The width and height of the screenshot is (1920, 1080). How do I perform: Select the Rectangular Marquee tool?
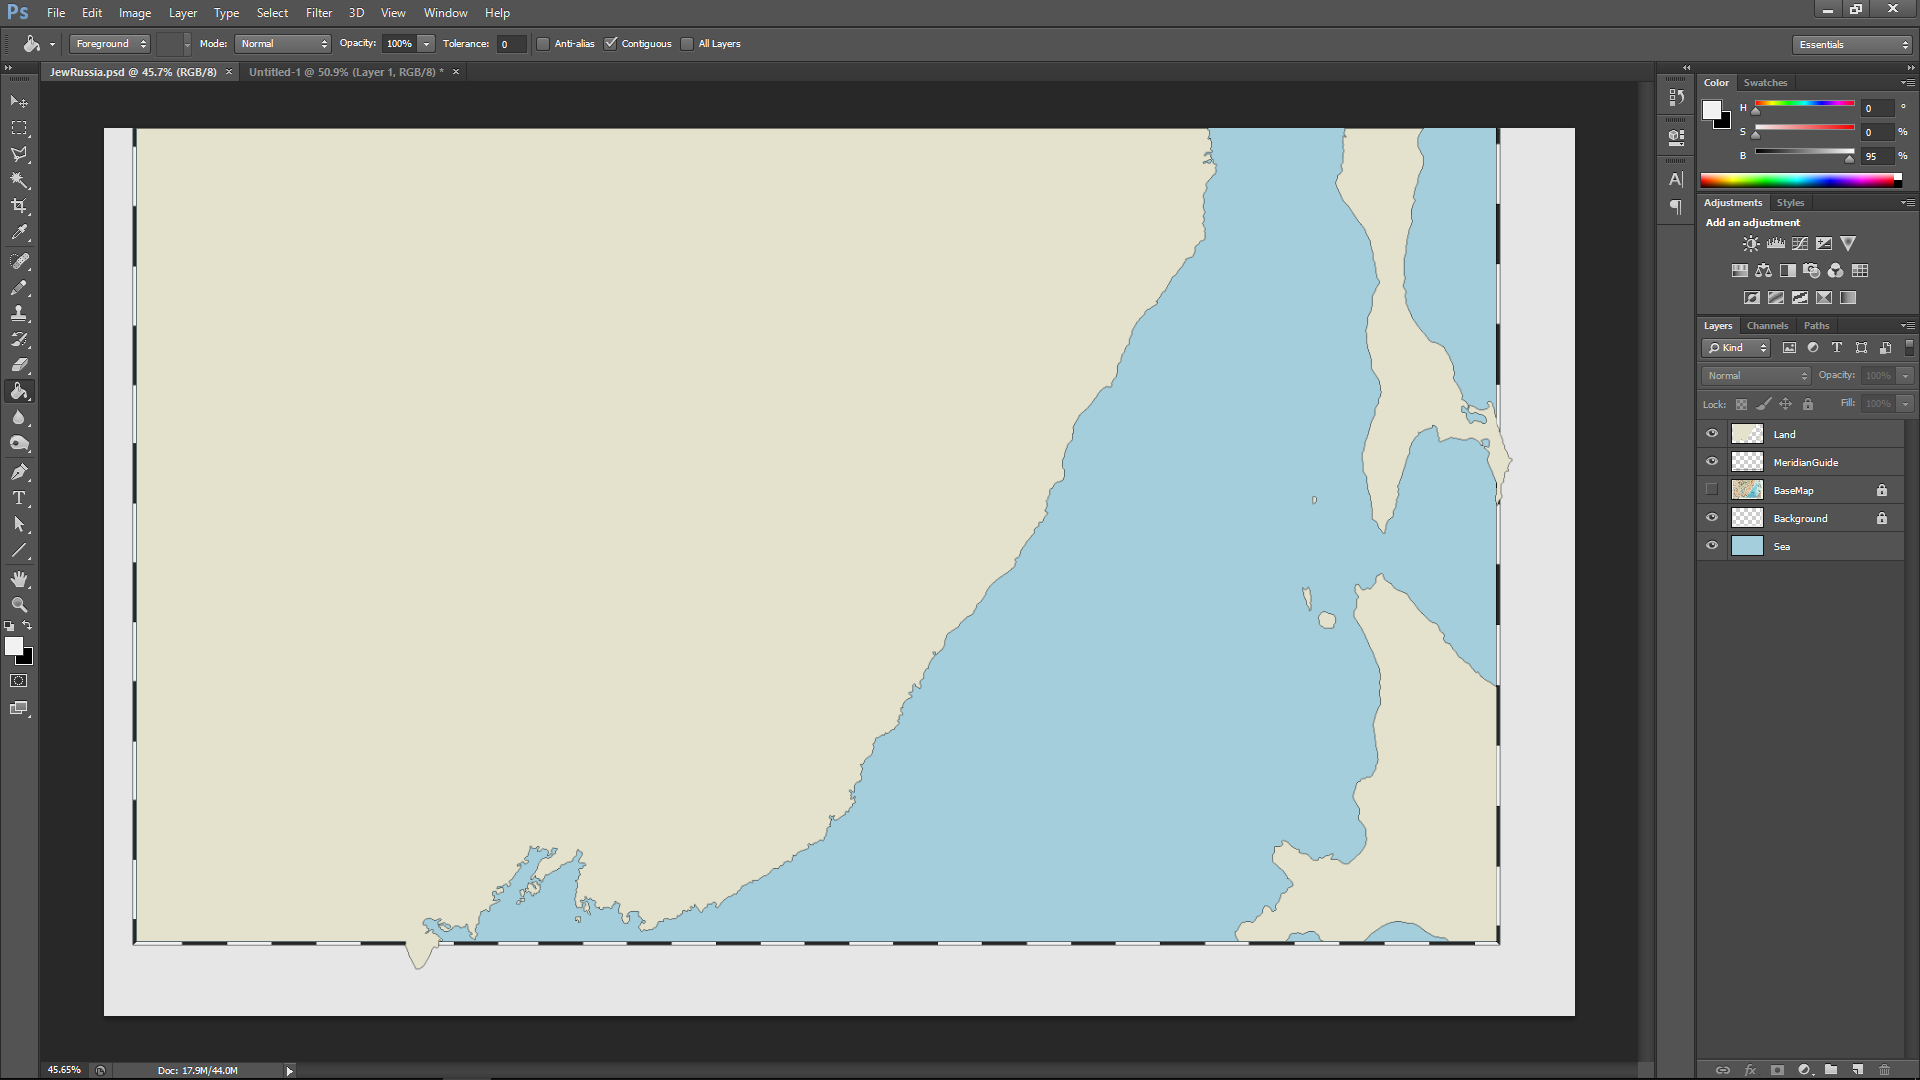(x=19, y=128)
